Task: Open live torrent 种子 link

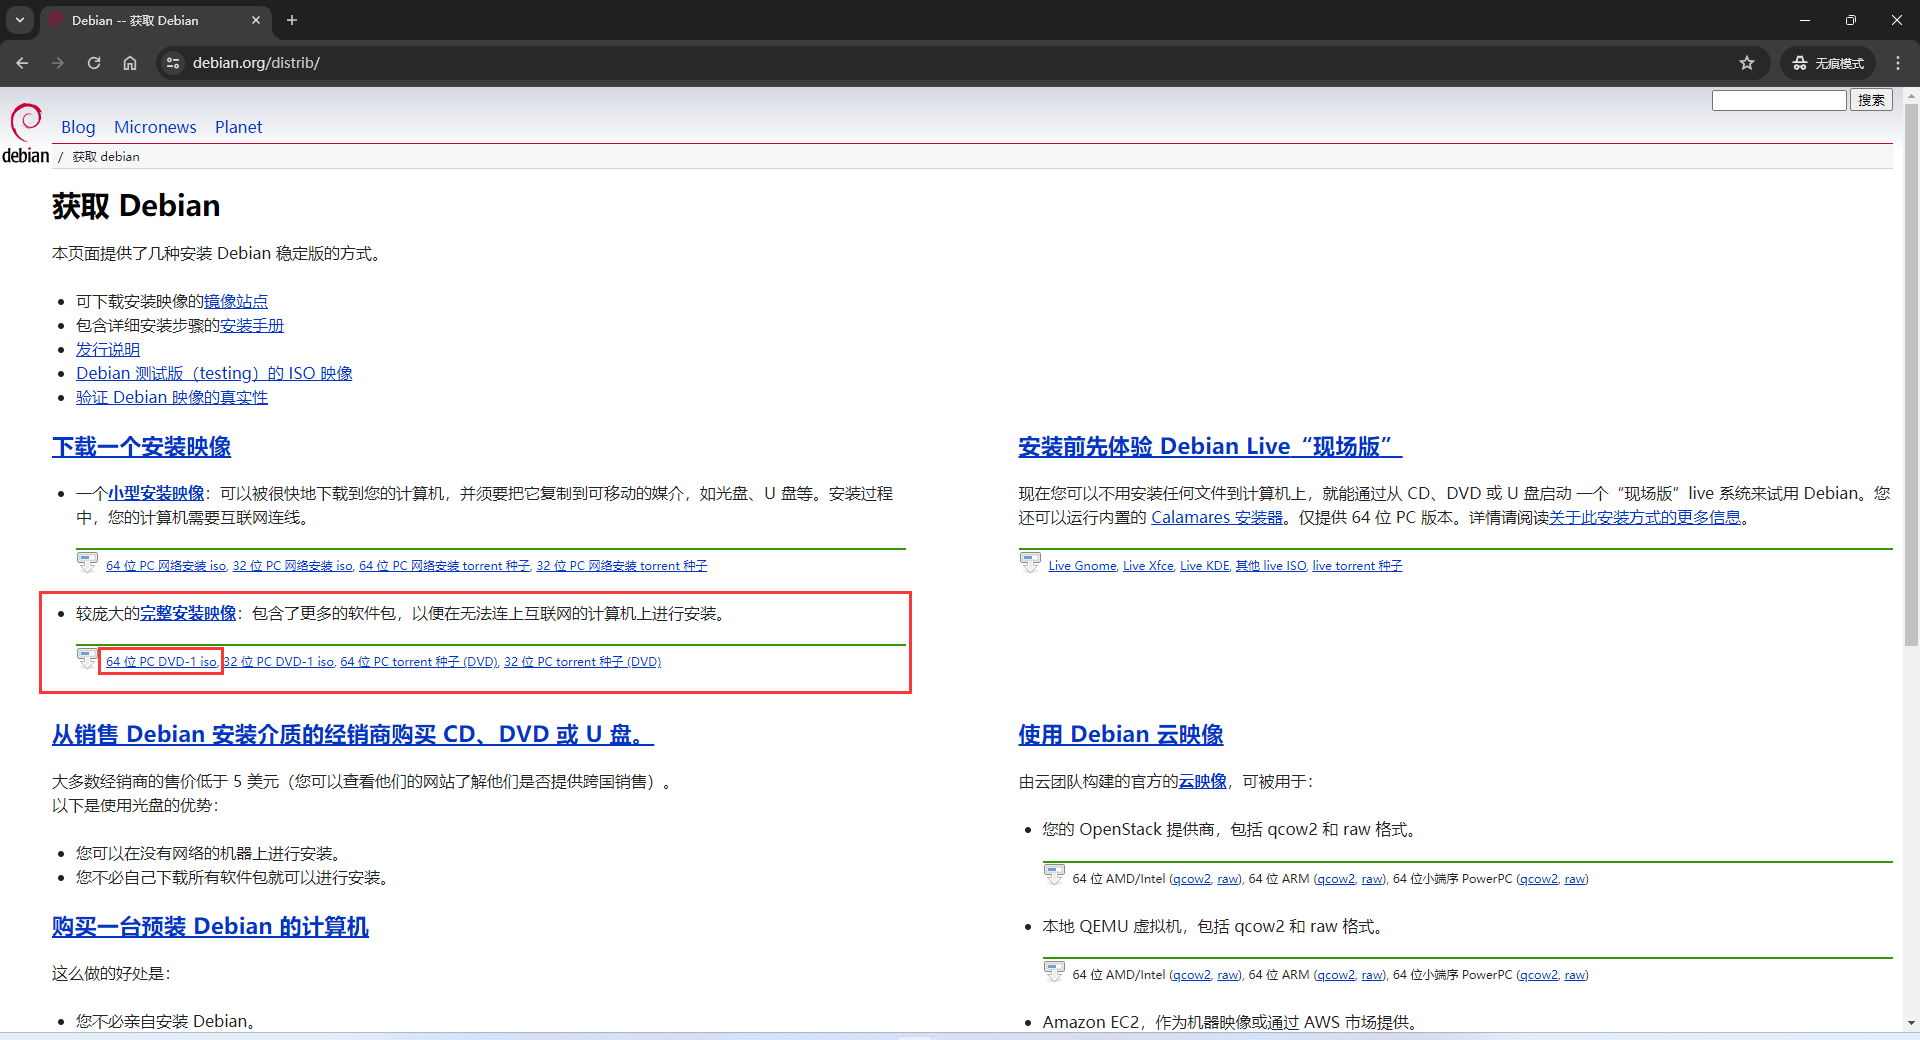Action: [x=1358, y=566]
